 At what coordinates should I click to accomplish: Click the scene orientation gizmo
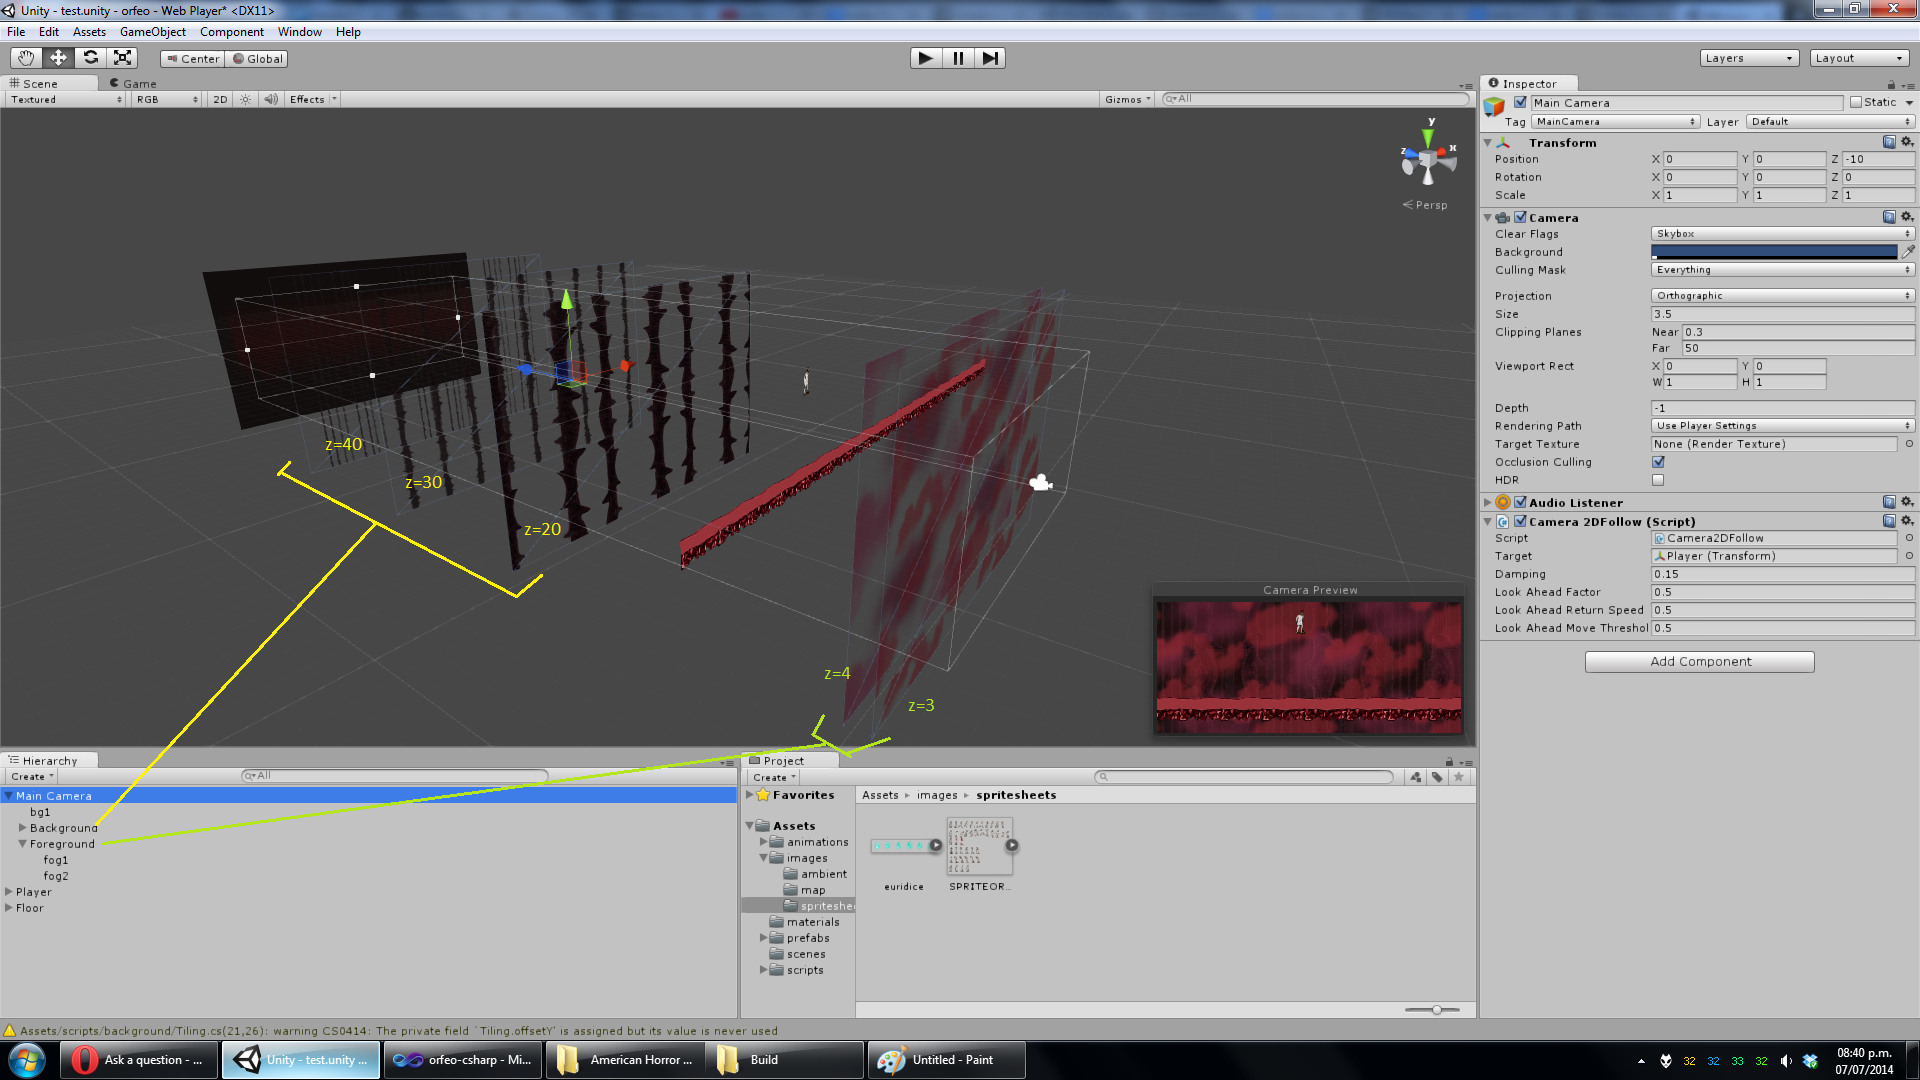tap(1427, 159)
